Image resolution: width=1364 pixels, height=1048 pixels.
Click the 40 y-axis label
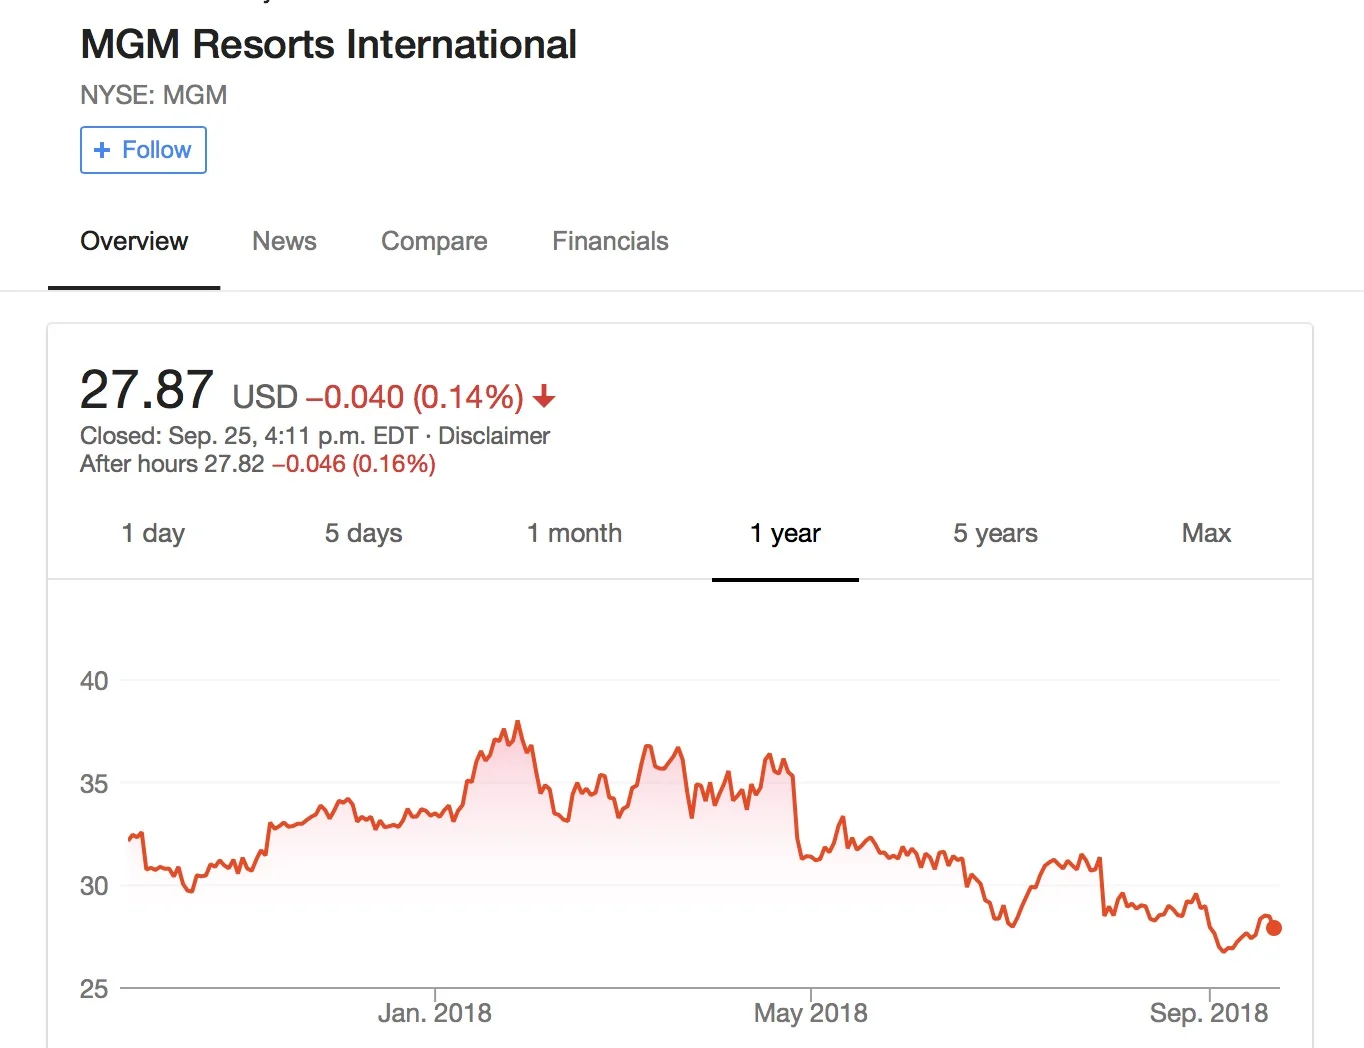click(x=94, y=681)
